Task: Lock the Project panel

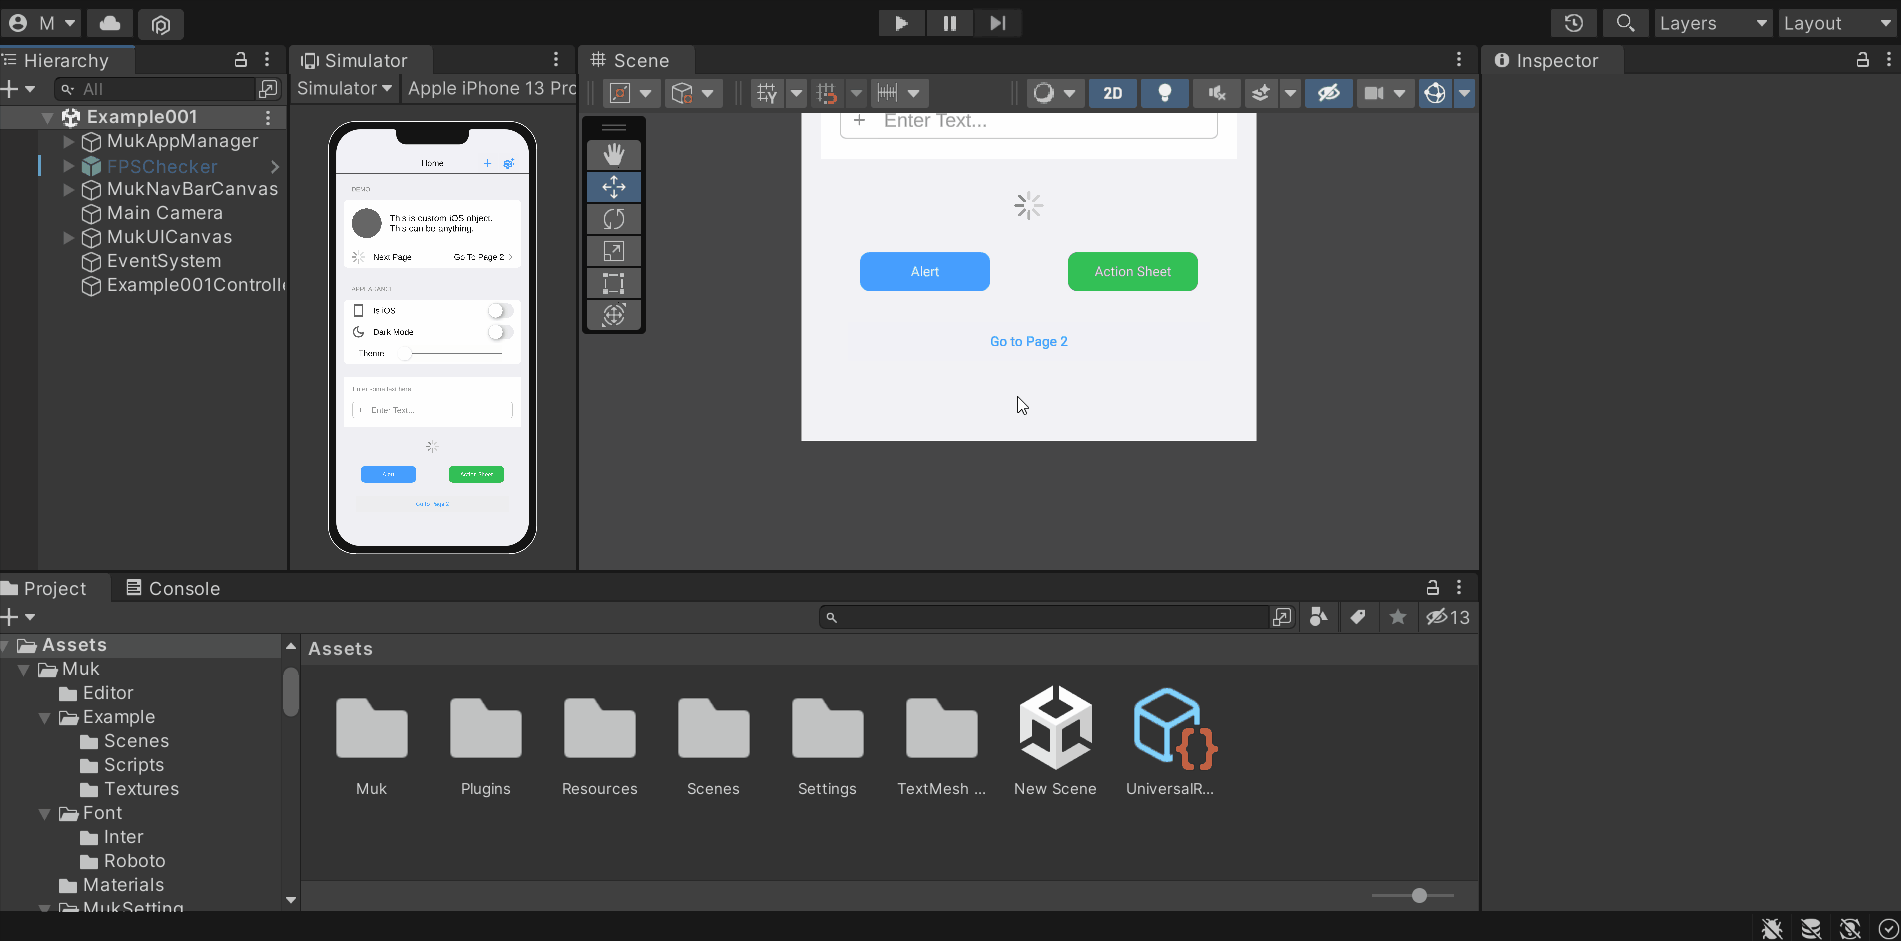Action: coord(1433,588)
